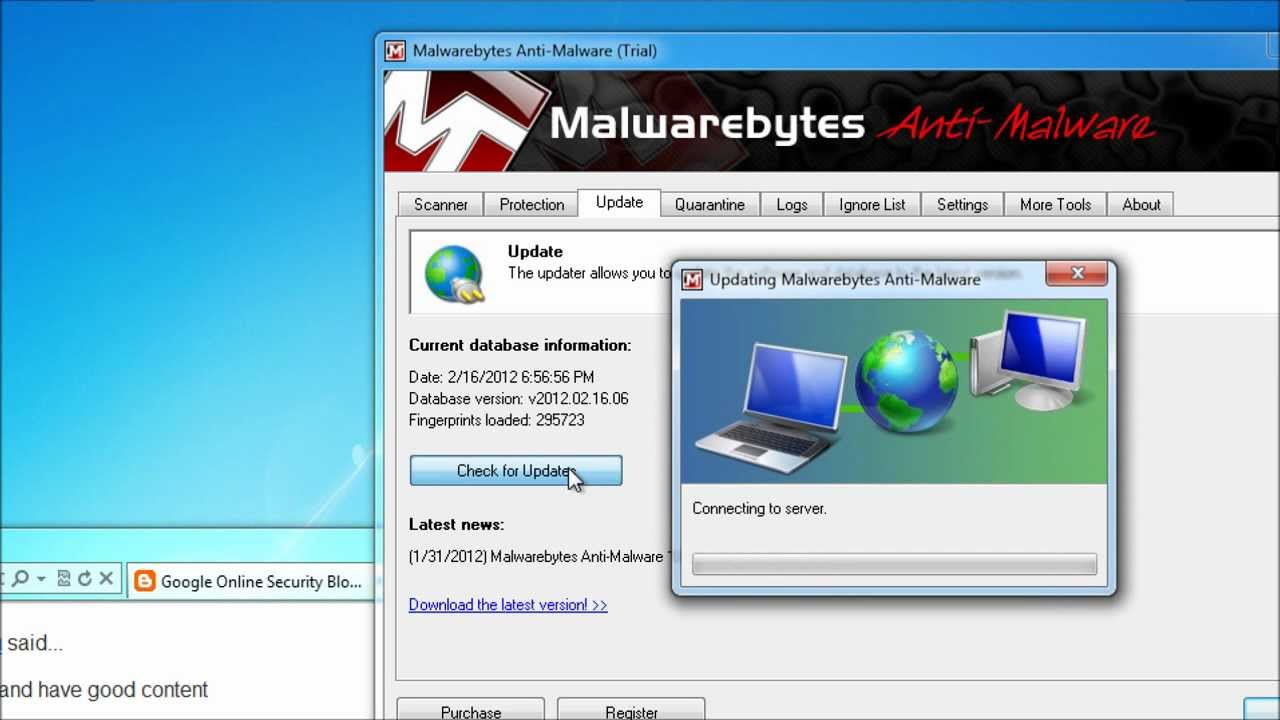Image resolution: width=1280 pixels, height=720 pixels.
Task: Click the Purchase button
Action: click(x=471, y=711)
